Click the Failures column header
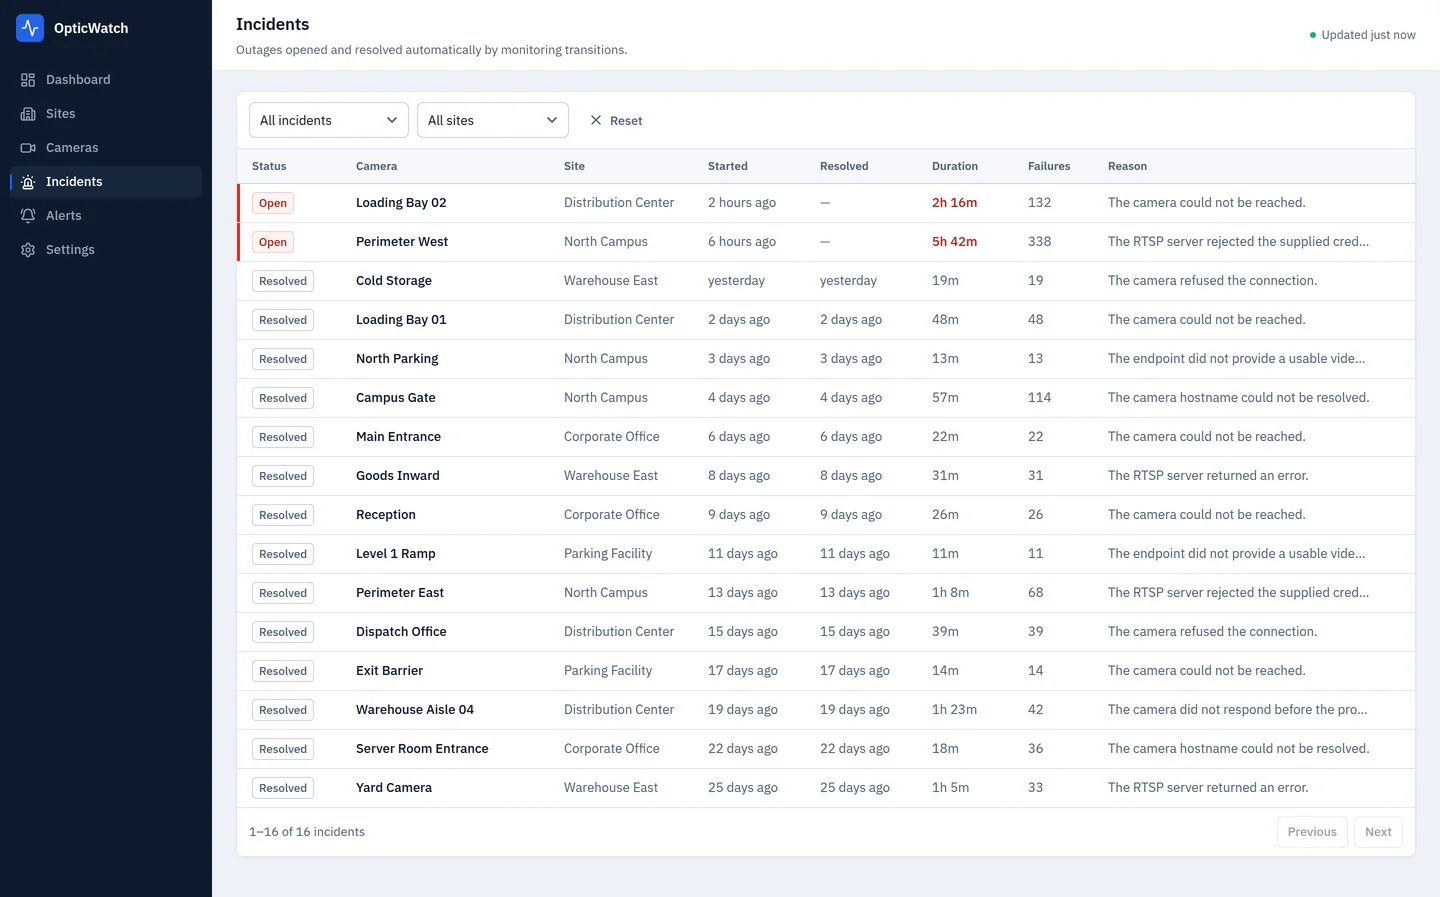Image resolution: width=1440 pixels, height=897 pixels. 1049,166
